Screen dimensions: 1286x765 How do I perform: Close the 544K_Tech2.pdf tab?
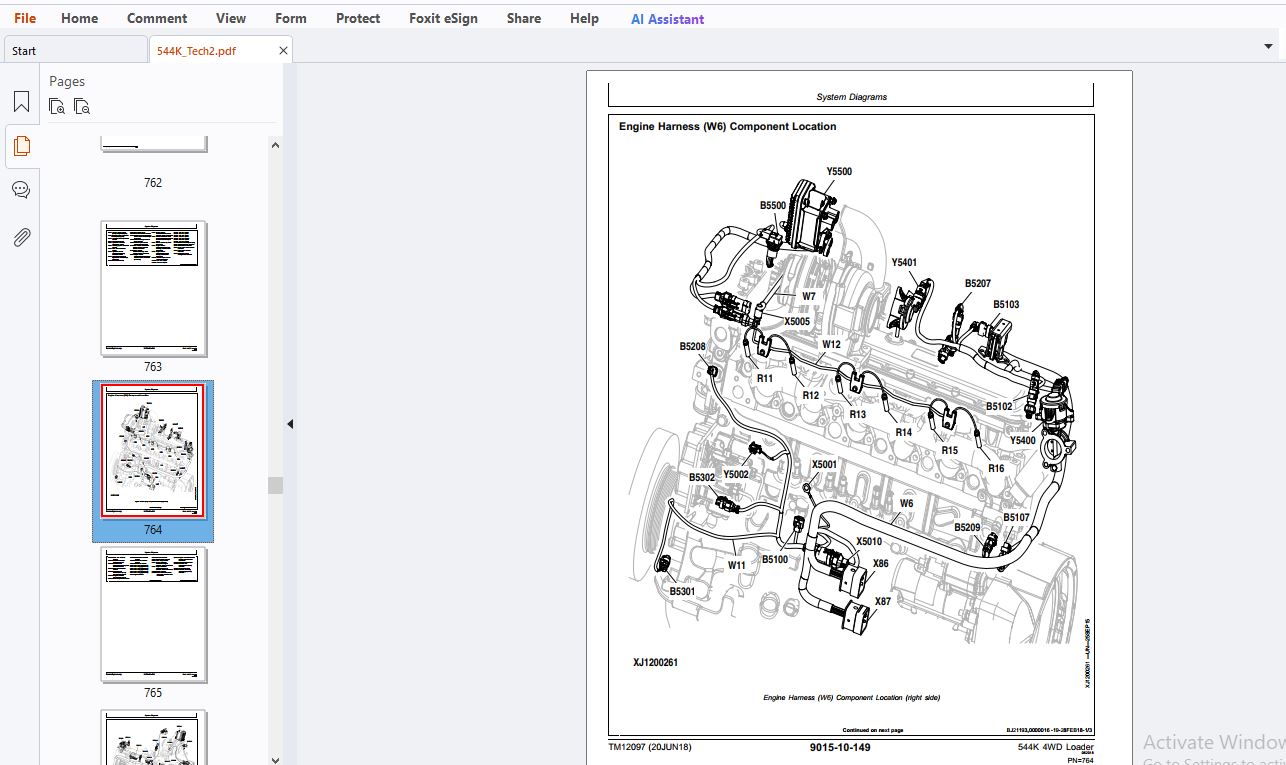283,50
